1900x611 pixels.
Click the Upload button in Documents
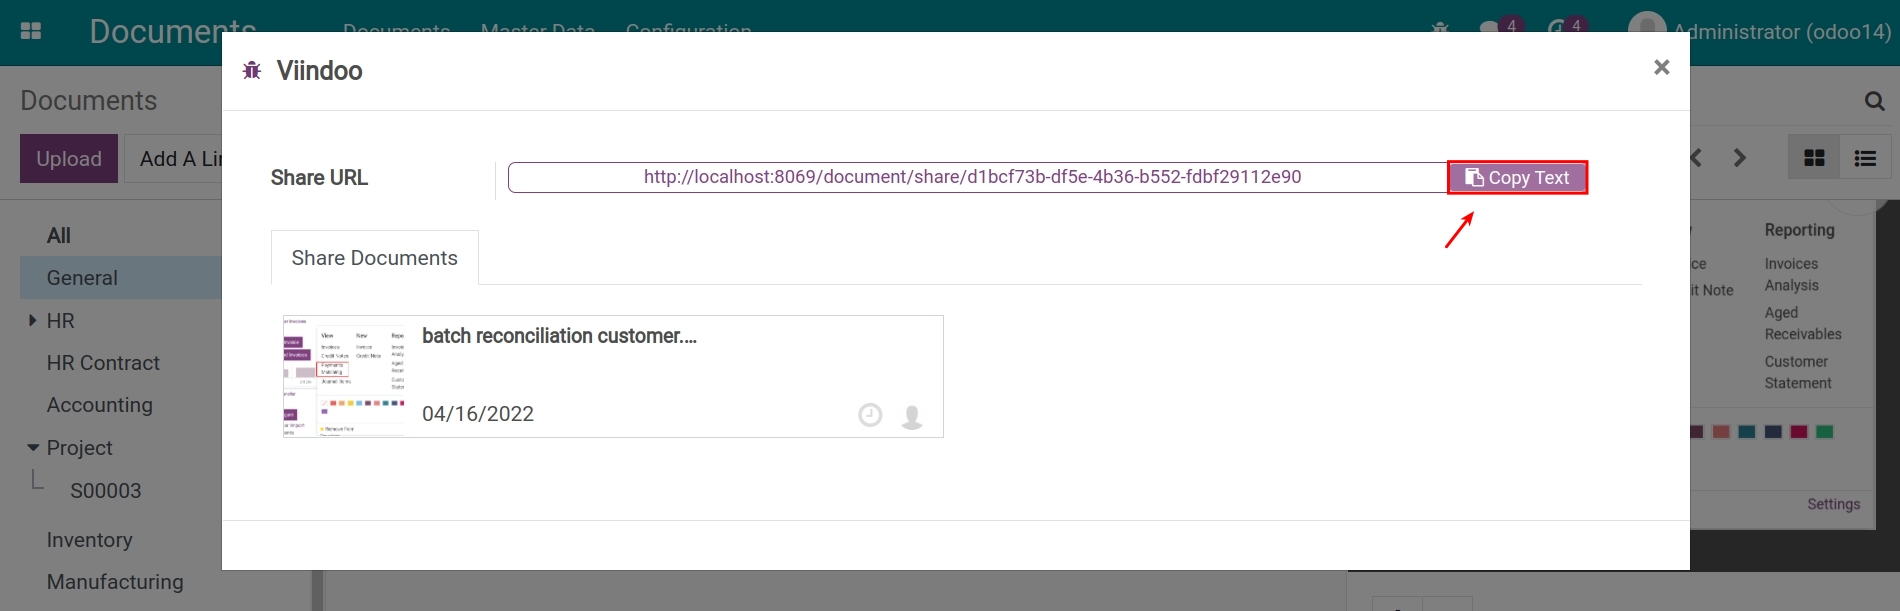(69, 158)
